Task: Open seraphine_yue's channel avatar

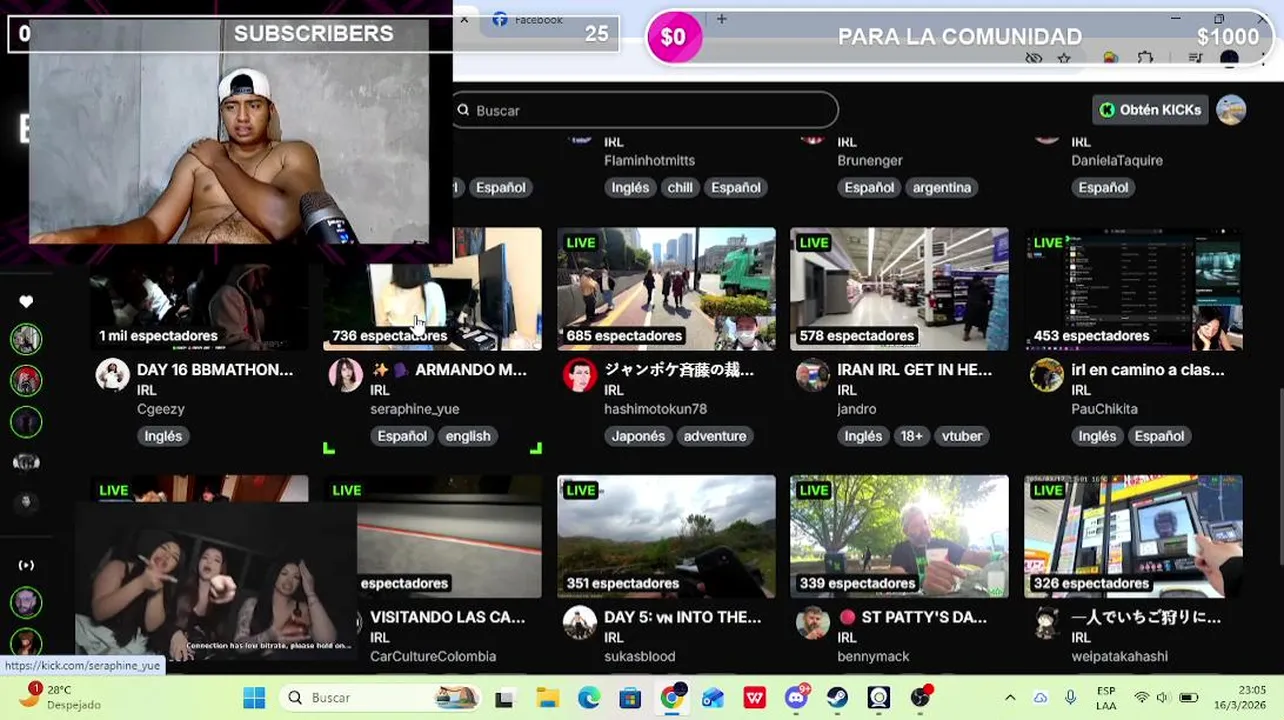Action: [345, 375]
